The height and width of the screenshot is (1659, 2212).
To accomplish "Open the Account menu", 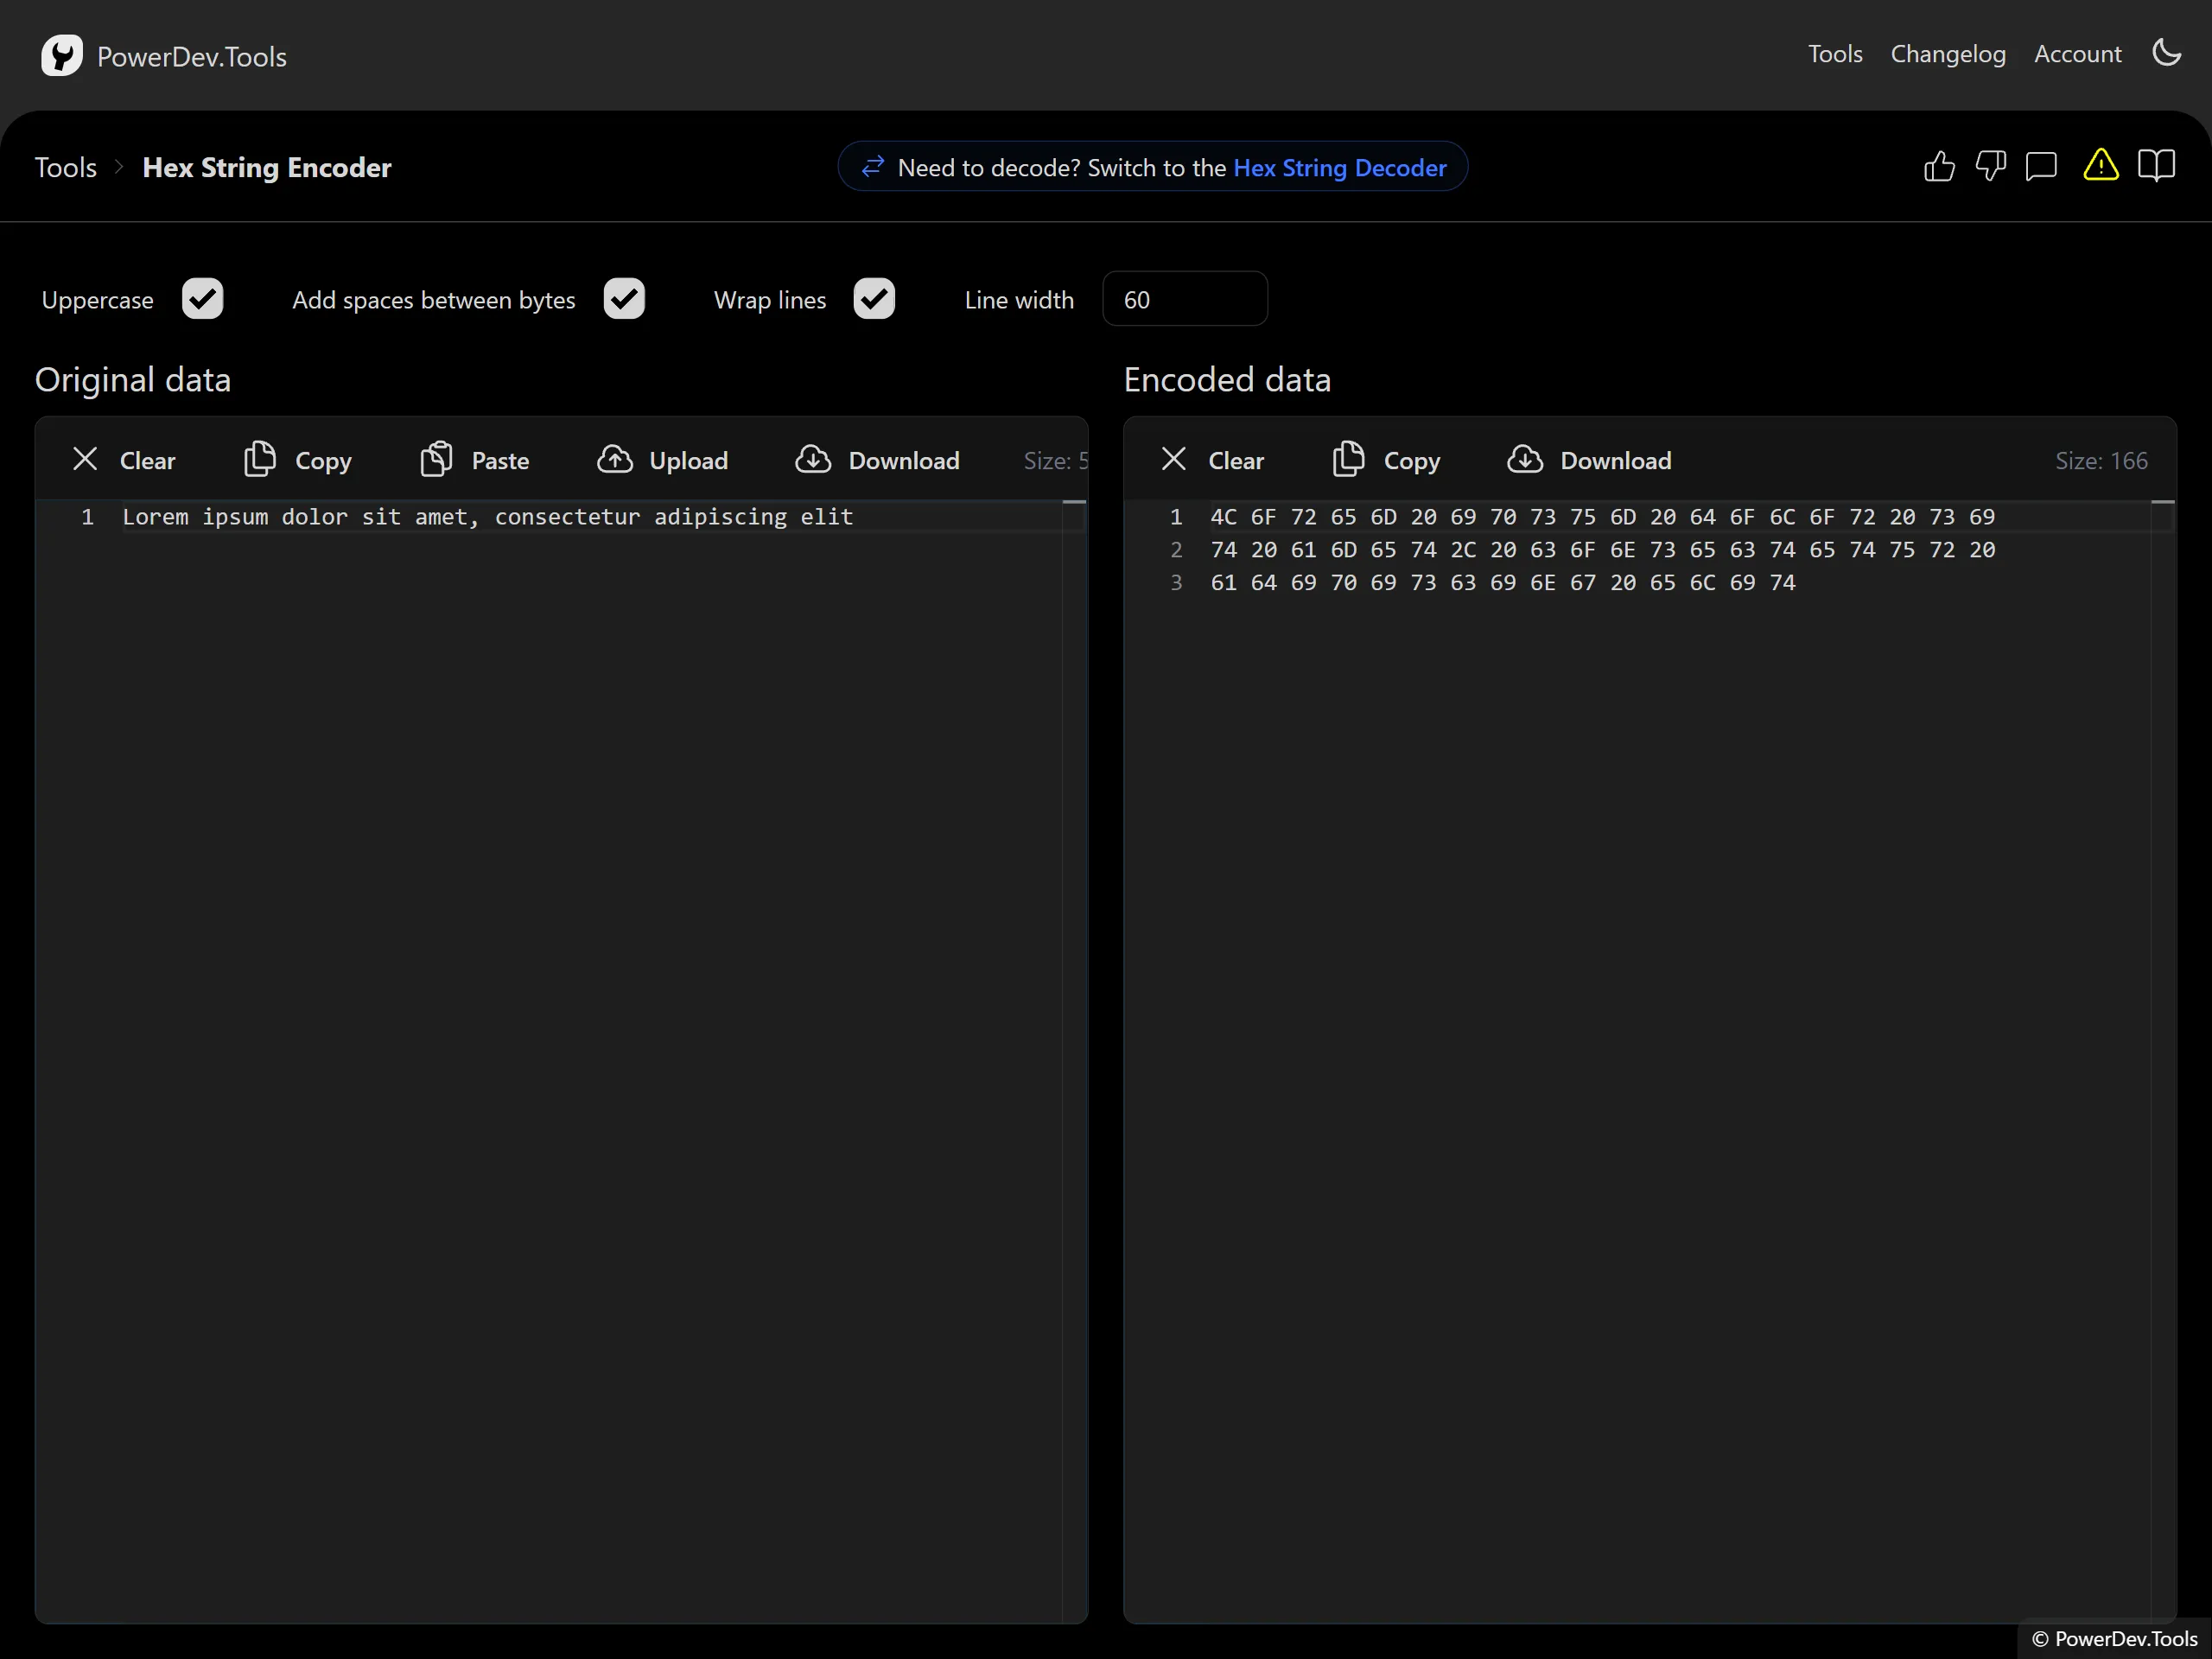I will pos(2077,54).
